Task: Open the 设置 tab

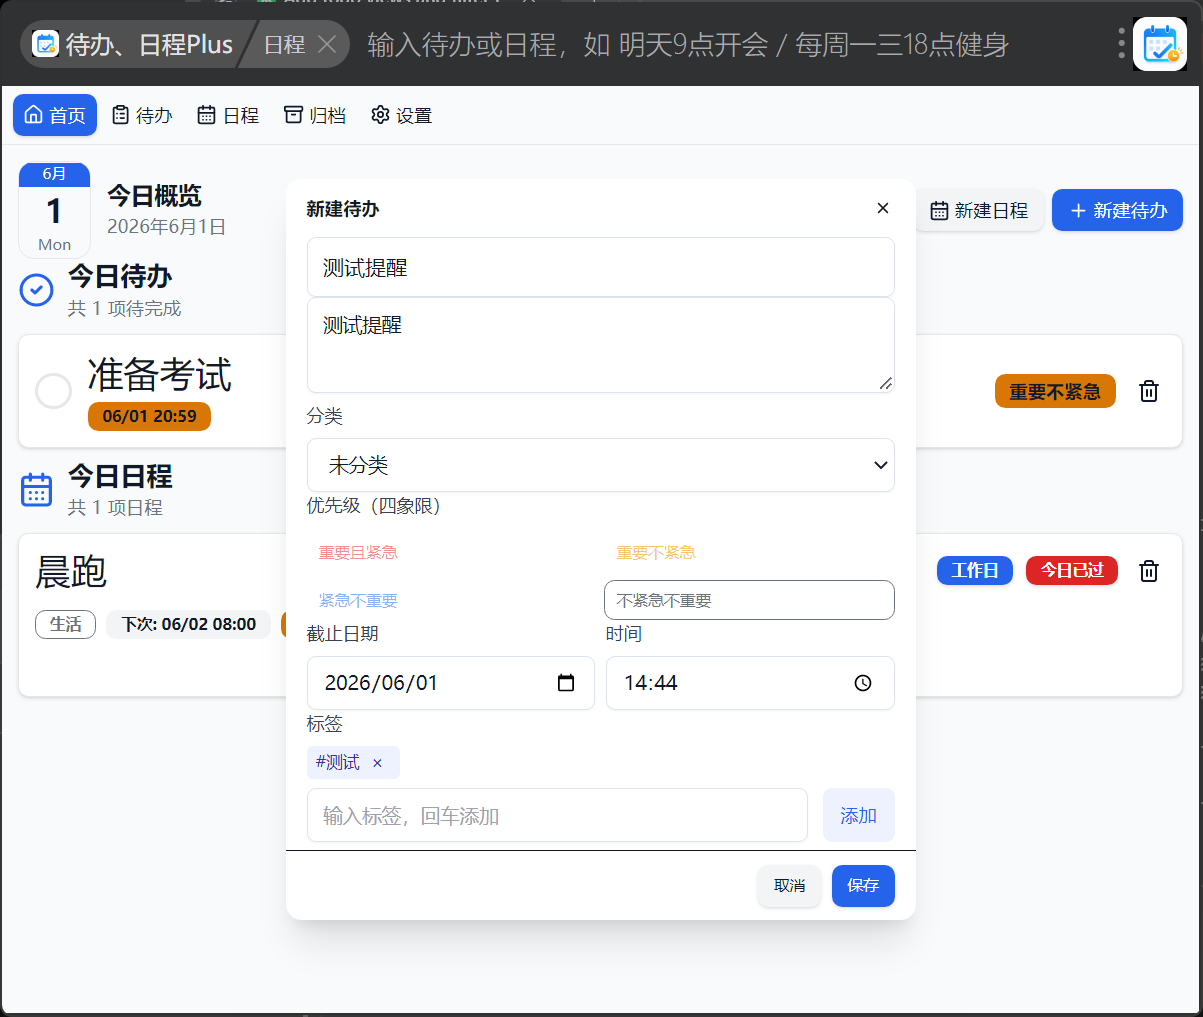Action: [x=401, y=115]
